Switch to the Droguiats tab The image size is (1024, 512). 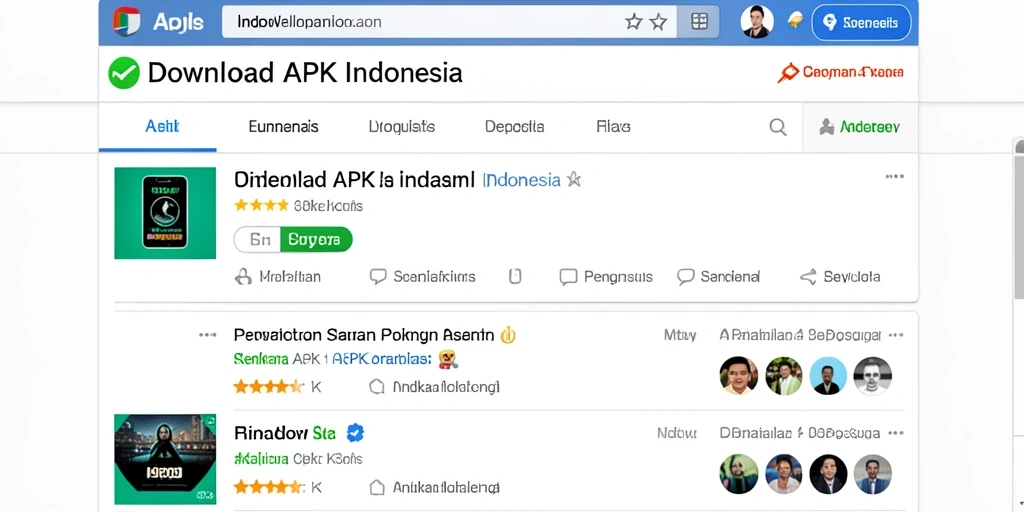[x=402, y=127]
